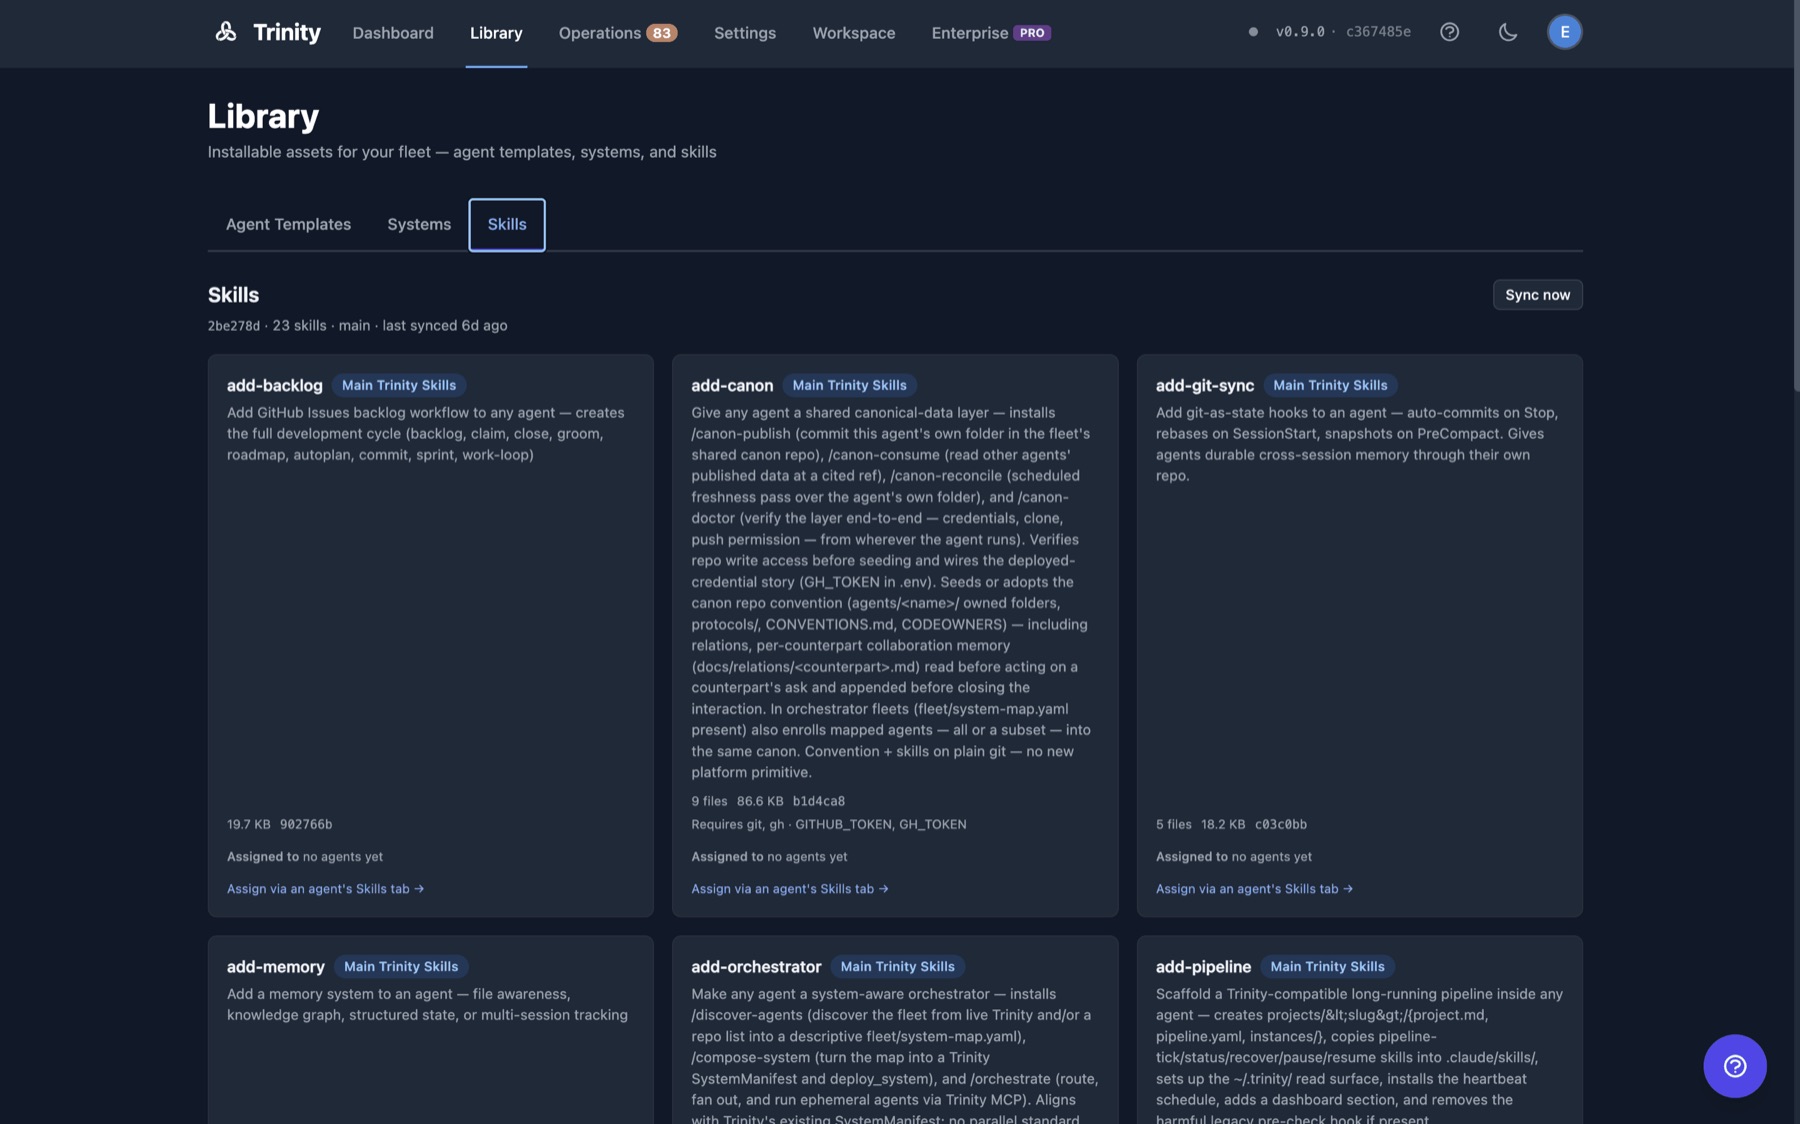Click Main Trinity Skills badge on add-canon
The width and height of the screenshot is (1800, 1124).
coord(849,386)
